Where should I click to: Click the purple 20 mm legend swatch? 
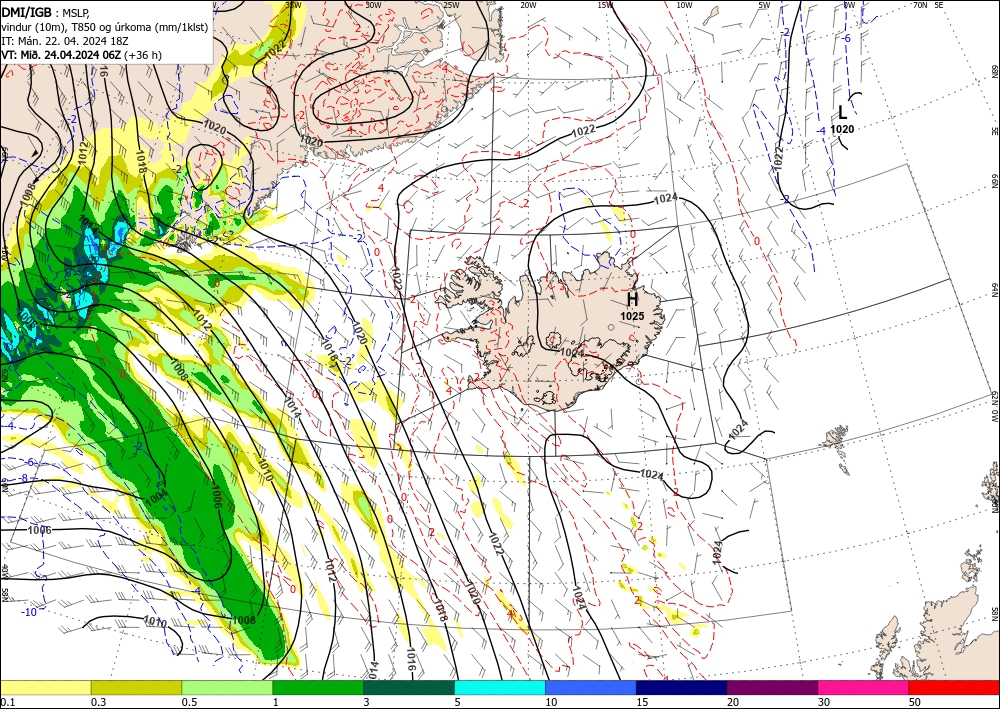(772, 688)
